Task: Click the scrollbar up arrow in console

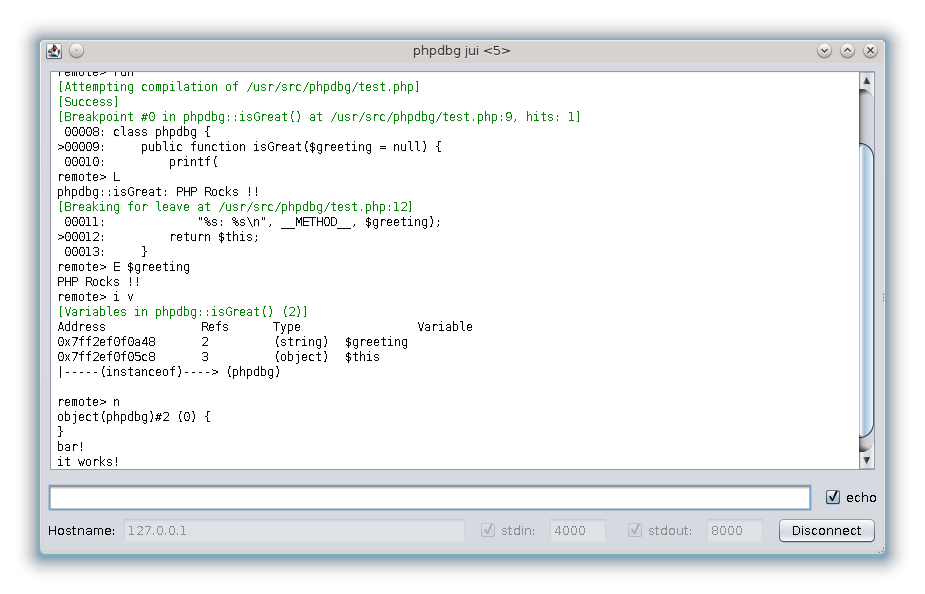Action: pyautogui.click(x=867, y=80)
